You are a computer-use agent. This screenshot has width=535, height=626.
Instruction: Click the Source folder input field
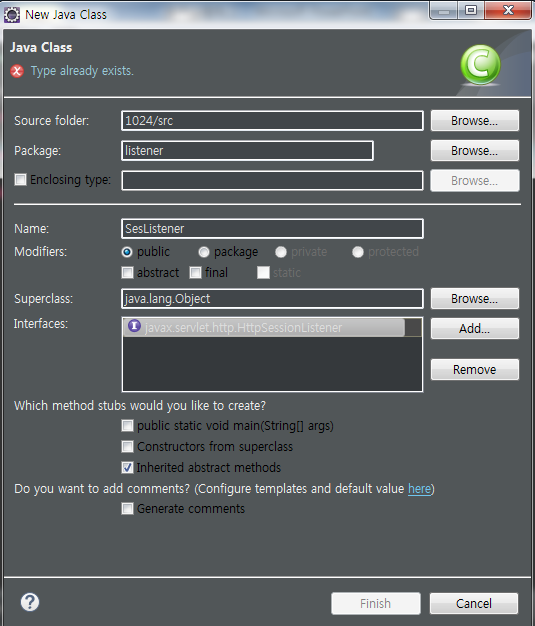(x=272, y=121)
